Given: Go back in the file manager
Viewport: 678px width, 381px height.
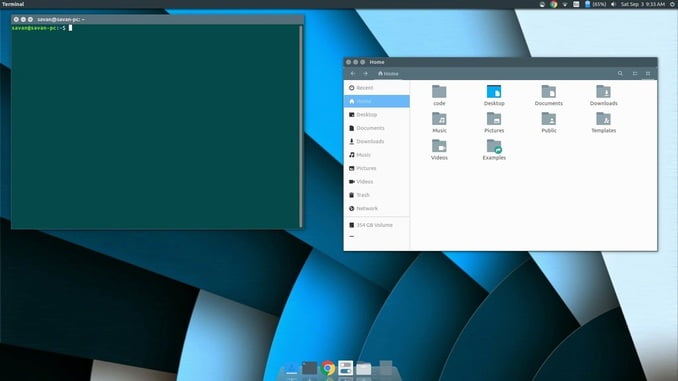Looking at the screenshot, I should click(353, 74).
